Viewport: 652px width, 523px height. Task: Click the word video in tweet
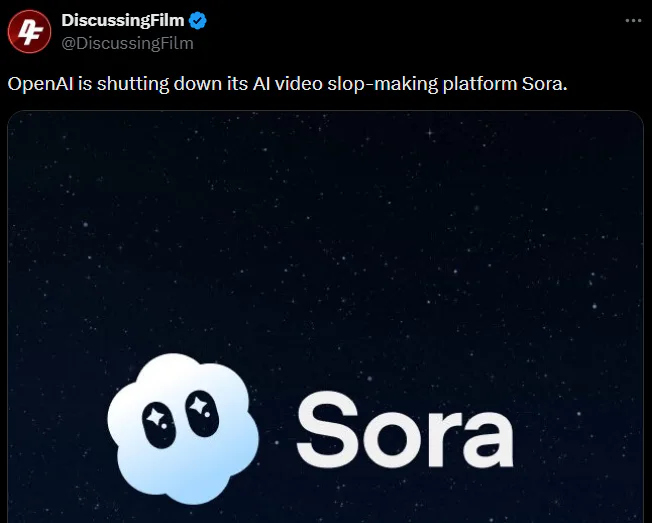click(299, 84)
